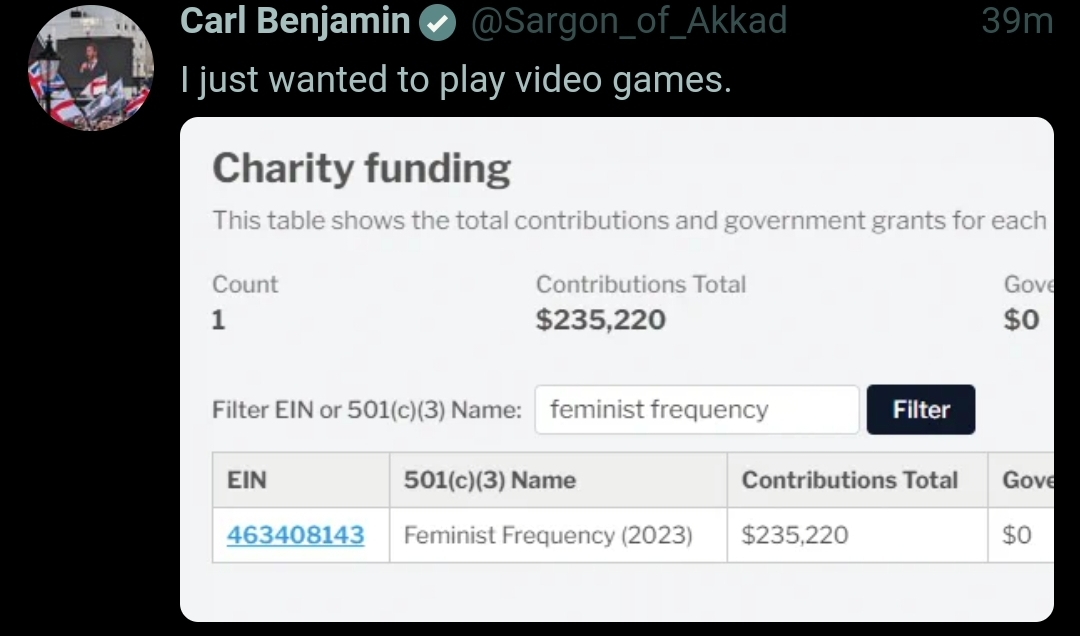
Task: Click the @Sargon_of_Akkad handle
Action: coord(628,22)
